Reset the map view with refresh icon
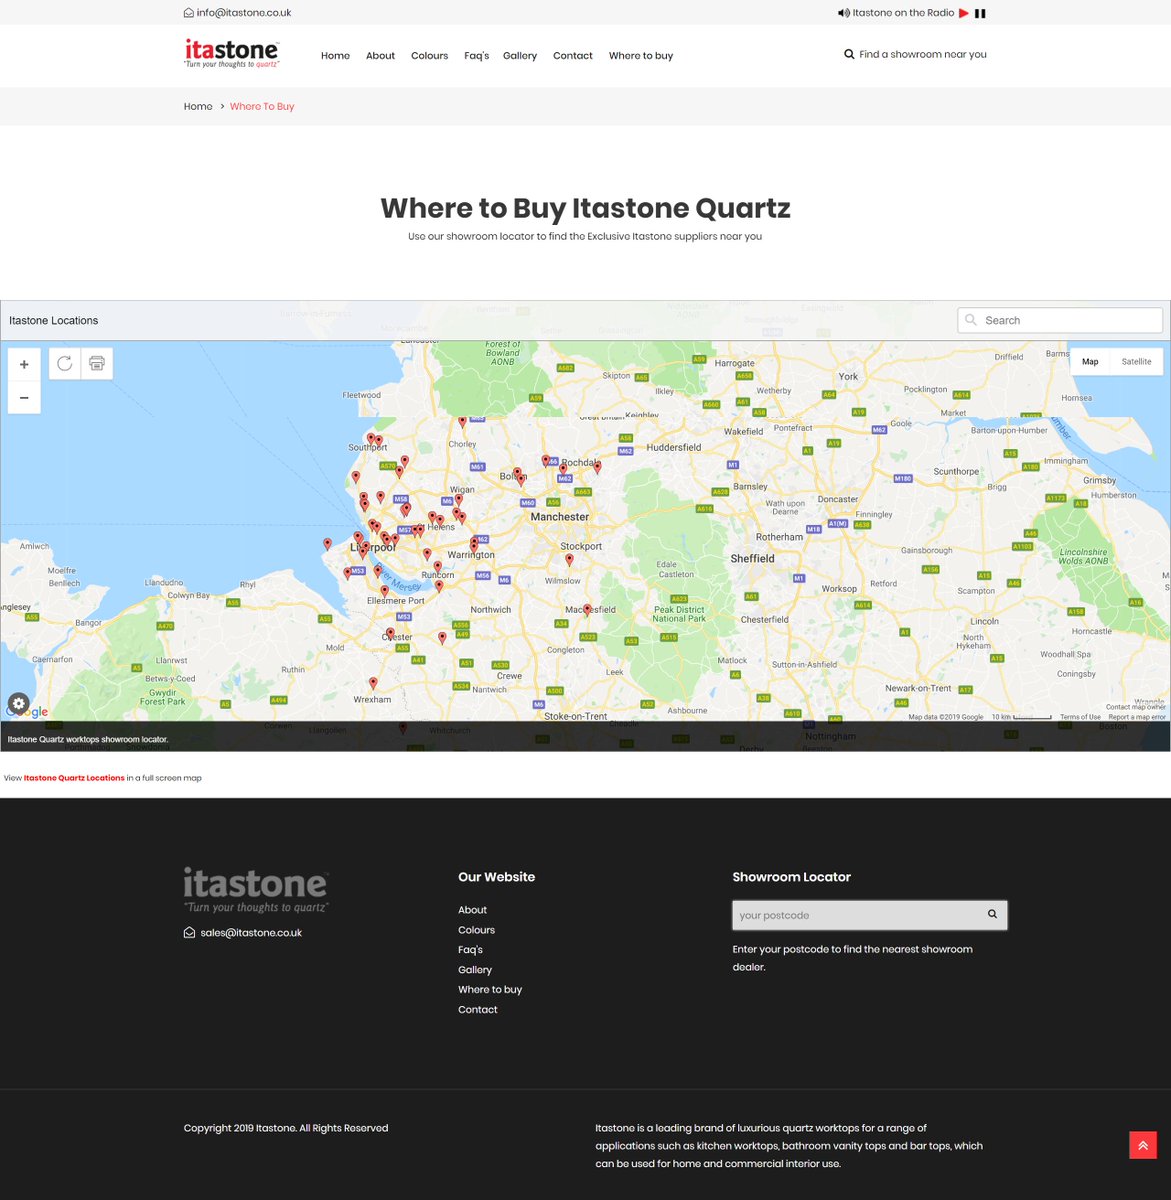1171x1200 pixels. tap(65, 363)
